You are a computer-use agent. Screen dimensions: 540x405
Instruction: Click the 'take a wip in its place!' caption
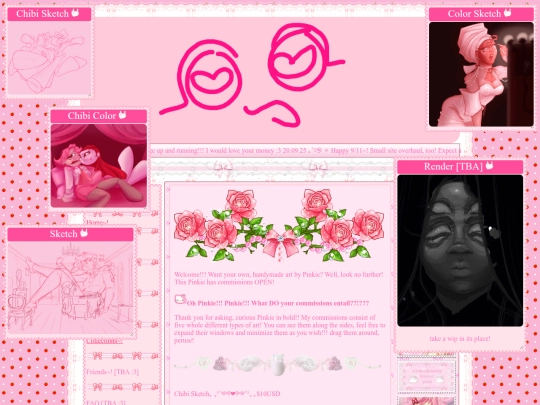point(460,339)
